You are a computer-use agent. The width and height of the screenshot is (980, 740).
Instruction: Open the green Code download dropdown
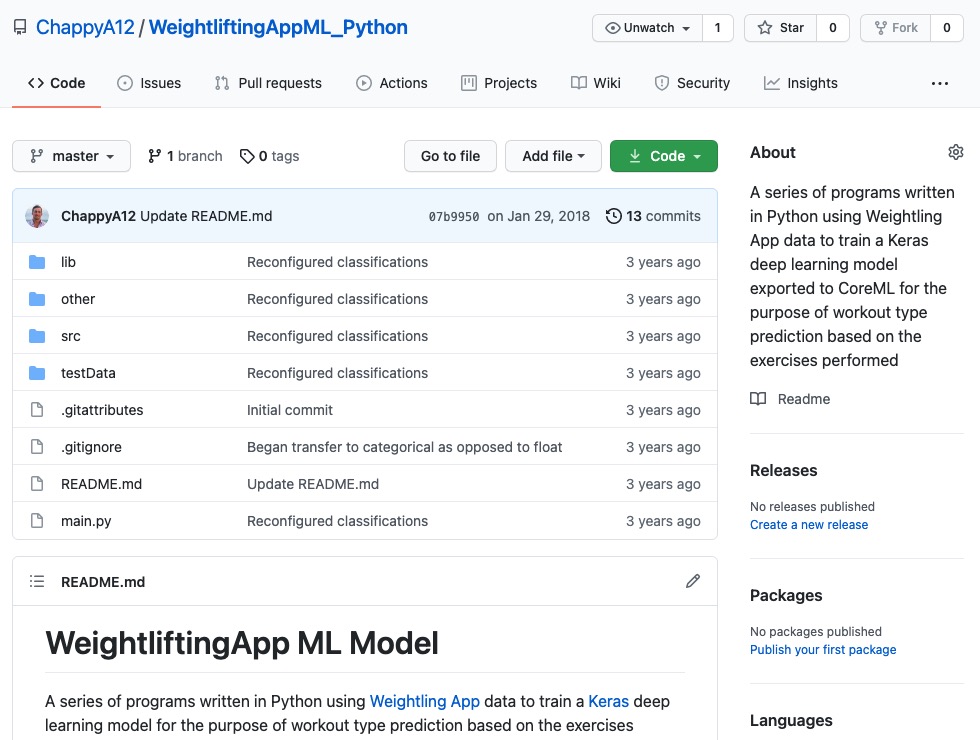[663, 156]
